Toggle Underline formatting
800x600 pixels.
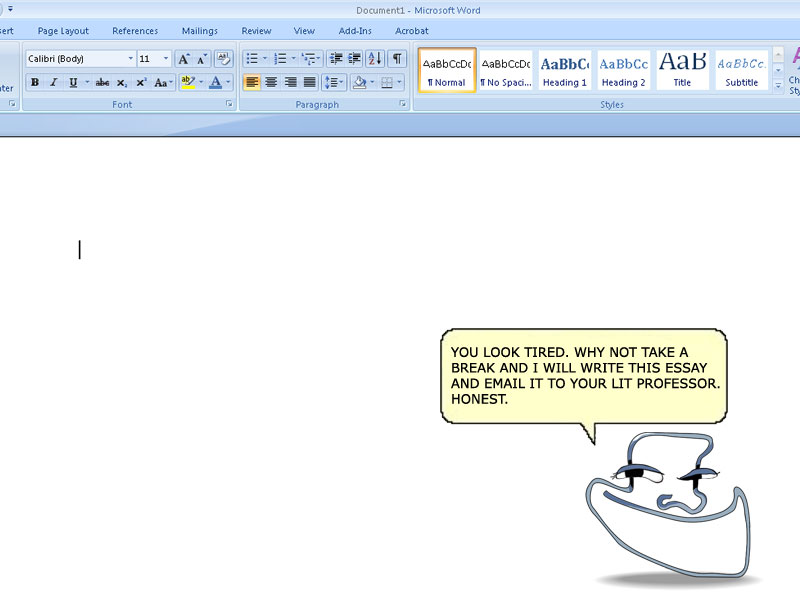(x=73, y=82)
